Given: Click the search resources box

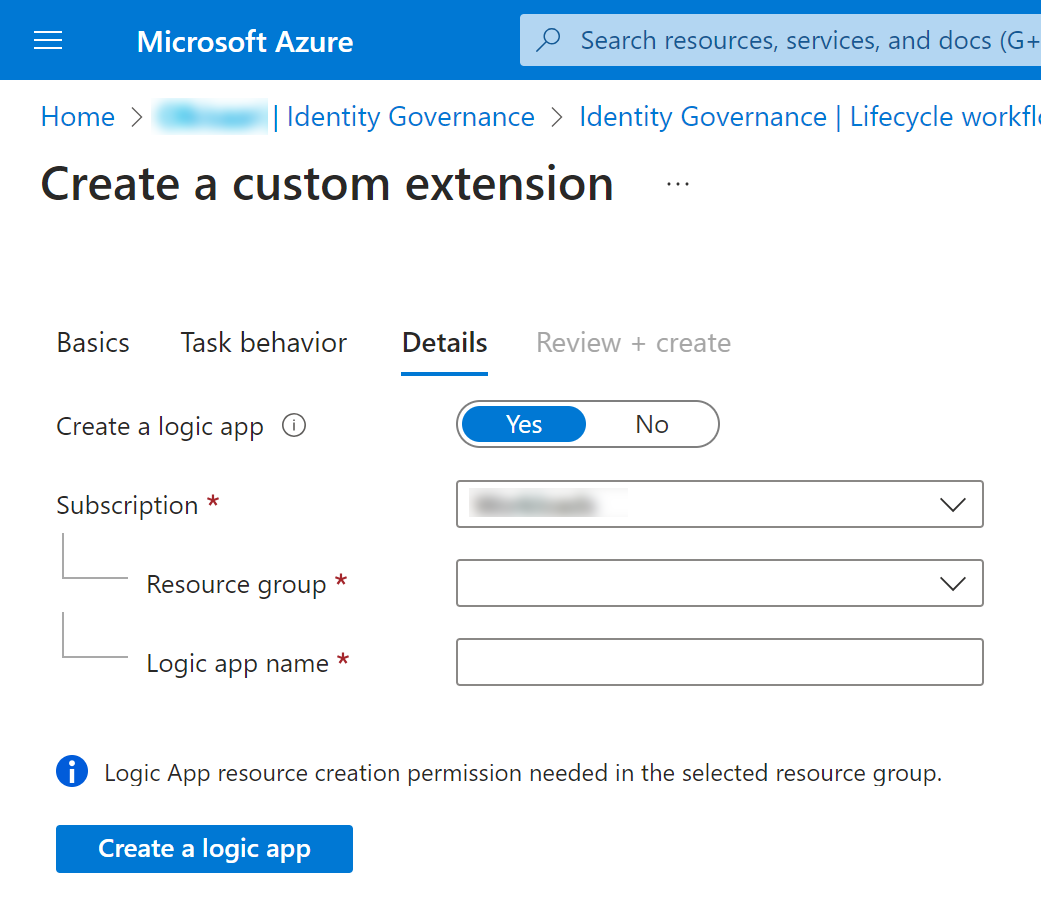Looking at the screenshot, I should [x=781, y=40].
